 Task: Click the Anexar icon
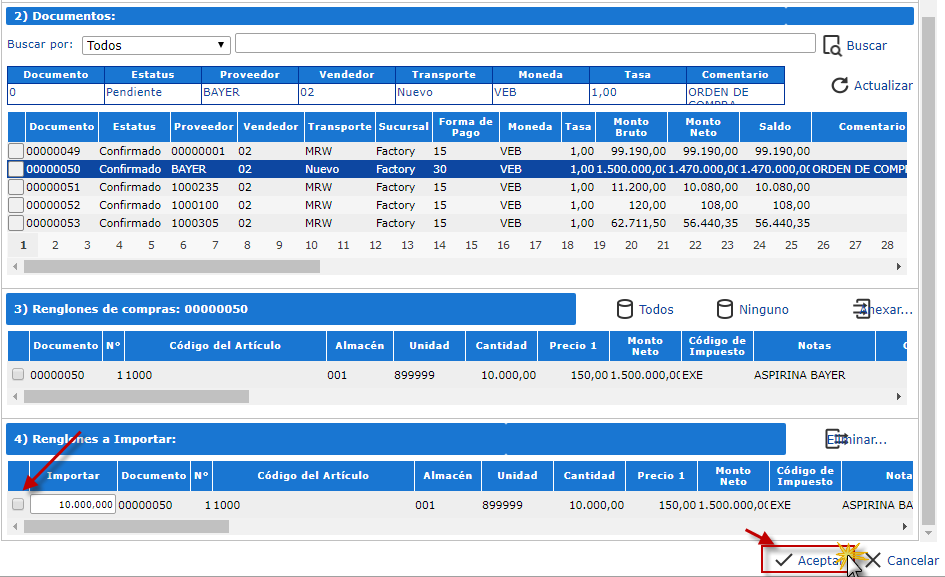[862, 309]
